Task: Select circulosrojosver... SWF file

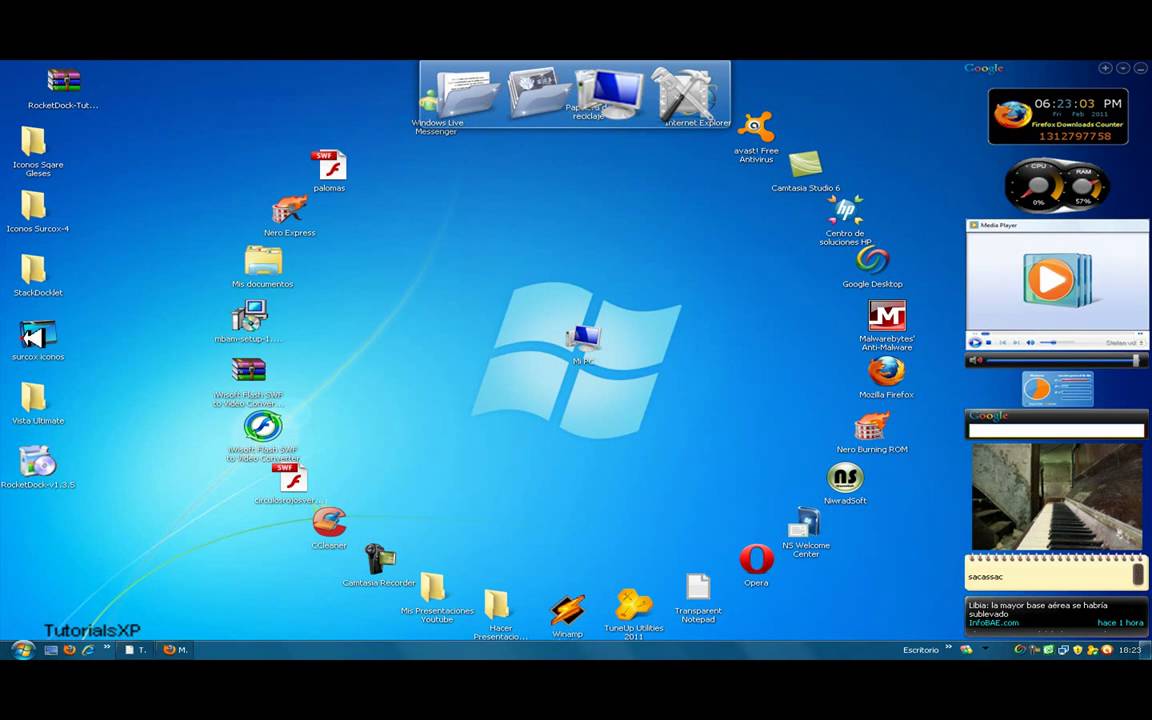Action: click(x=289, y=478)
